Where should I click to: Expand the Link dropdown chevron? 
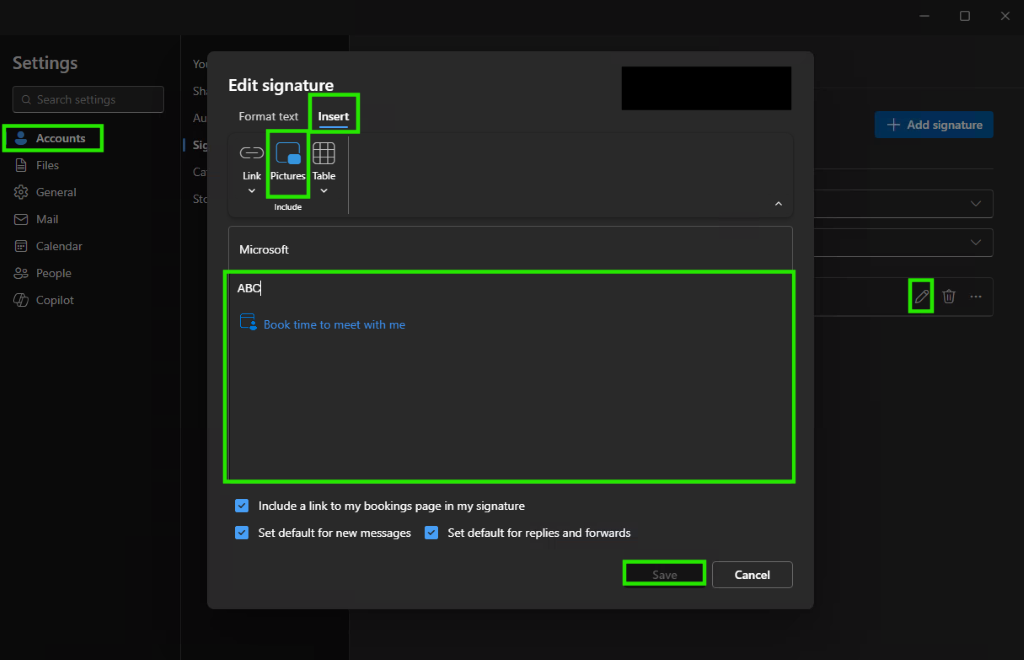(251, 191)
